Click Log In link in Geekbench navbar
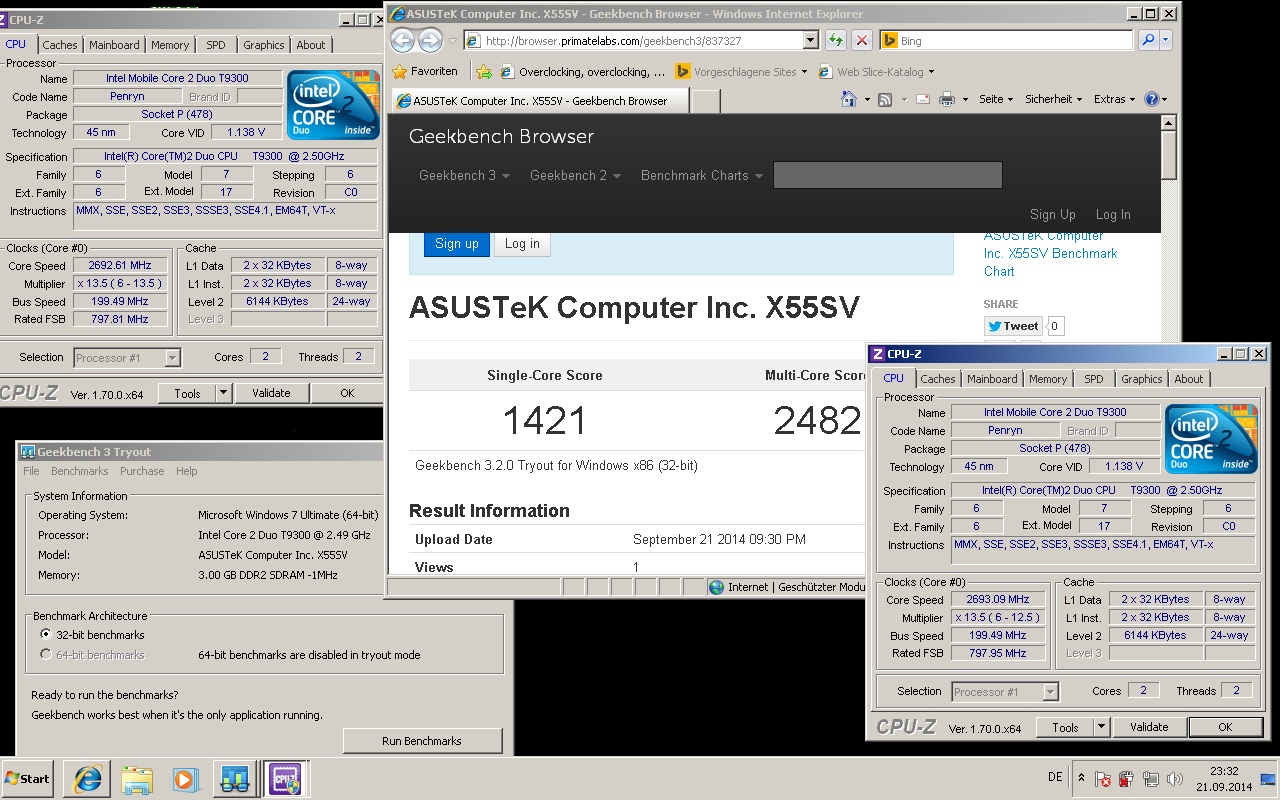The image size is (1280, 800). tap(1113, 214)
